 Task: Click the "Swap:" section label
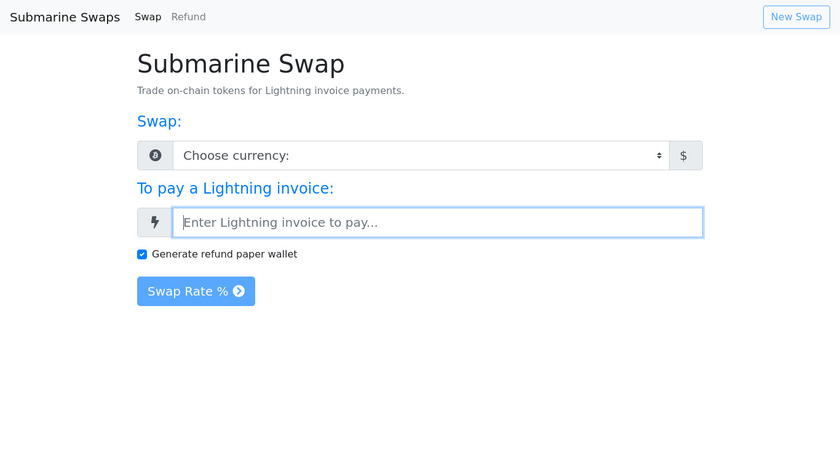159,122
